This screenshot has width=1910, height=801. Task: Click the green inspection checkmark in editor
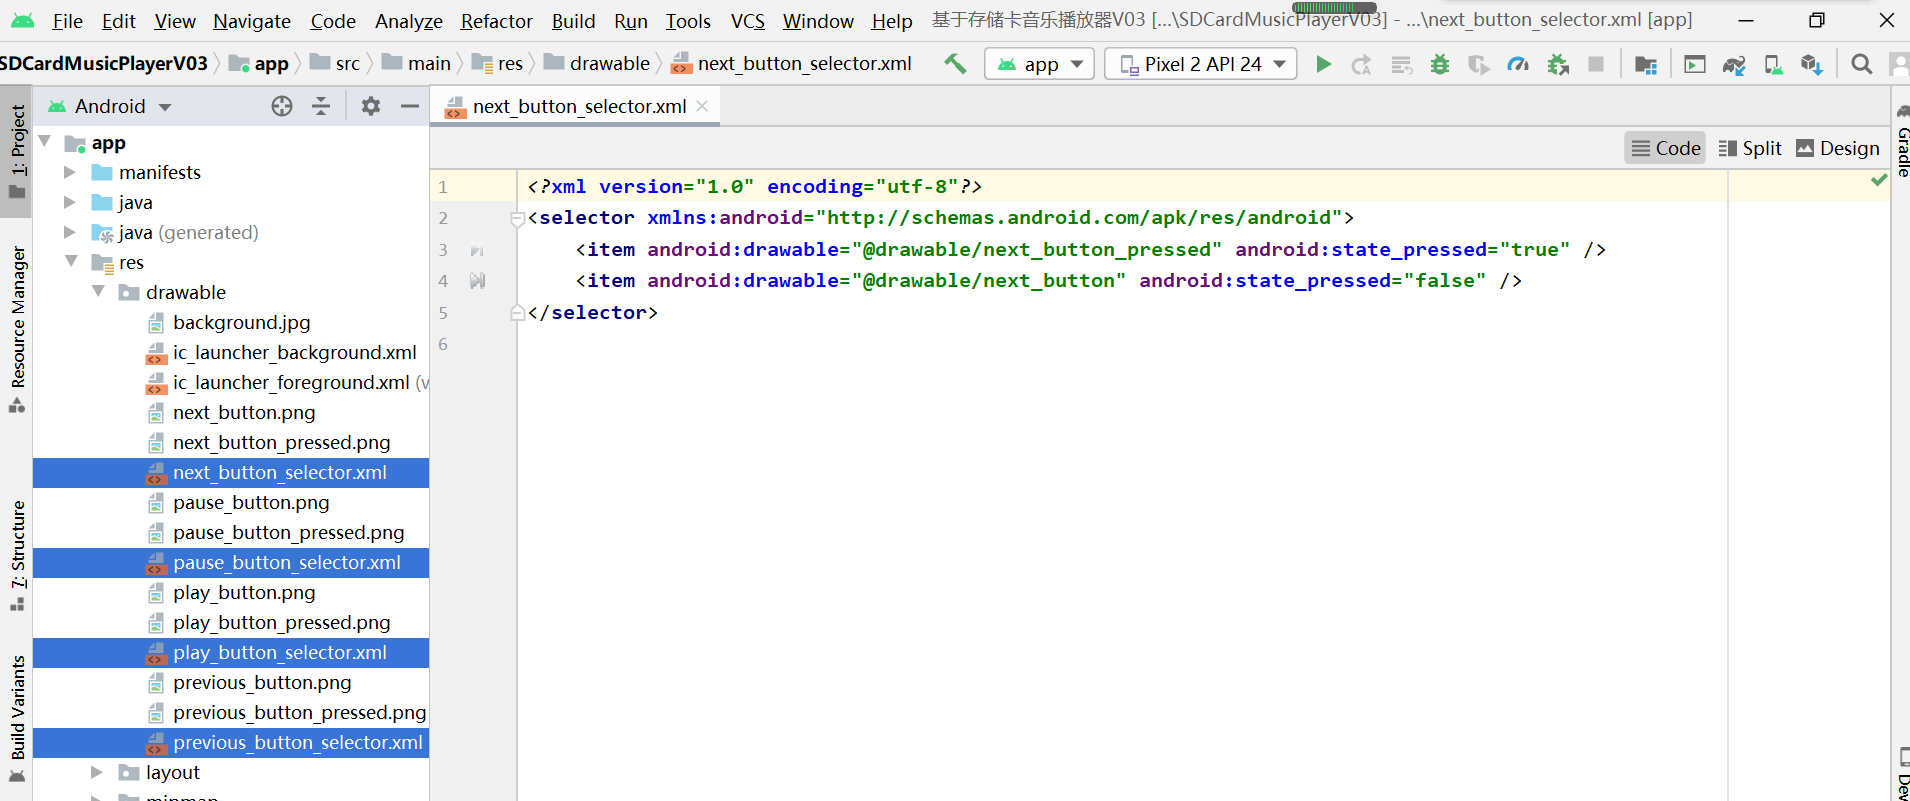click(1879, 180)
